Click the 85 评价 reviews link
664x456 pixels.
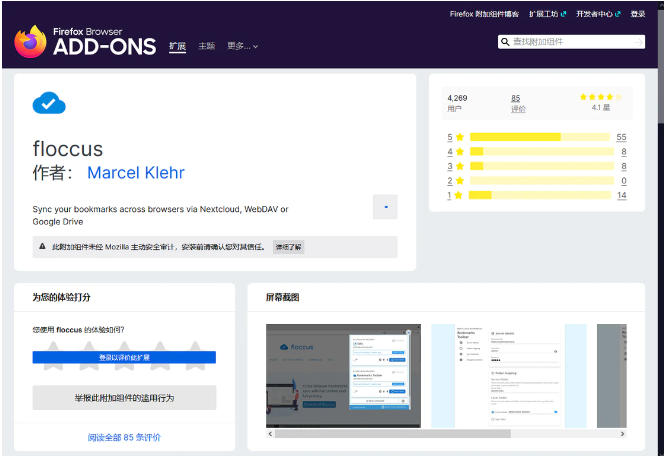tap(518, 103)
